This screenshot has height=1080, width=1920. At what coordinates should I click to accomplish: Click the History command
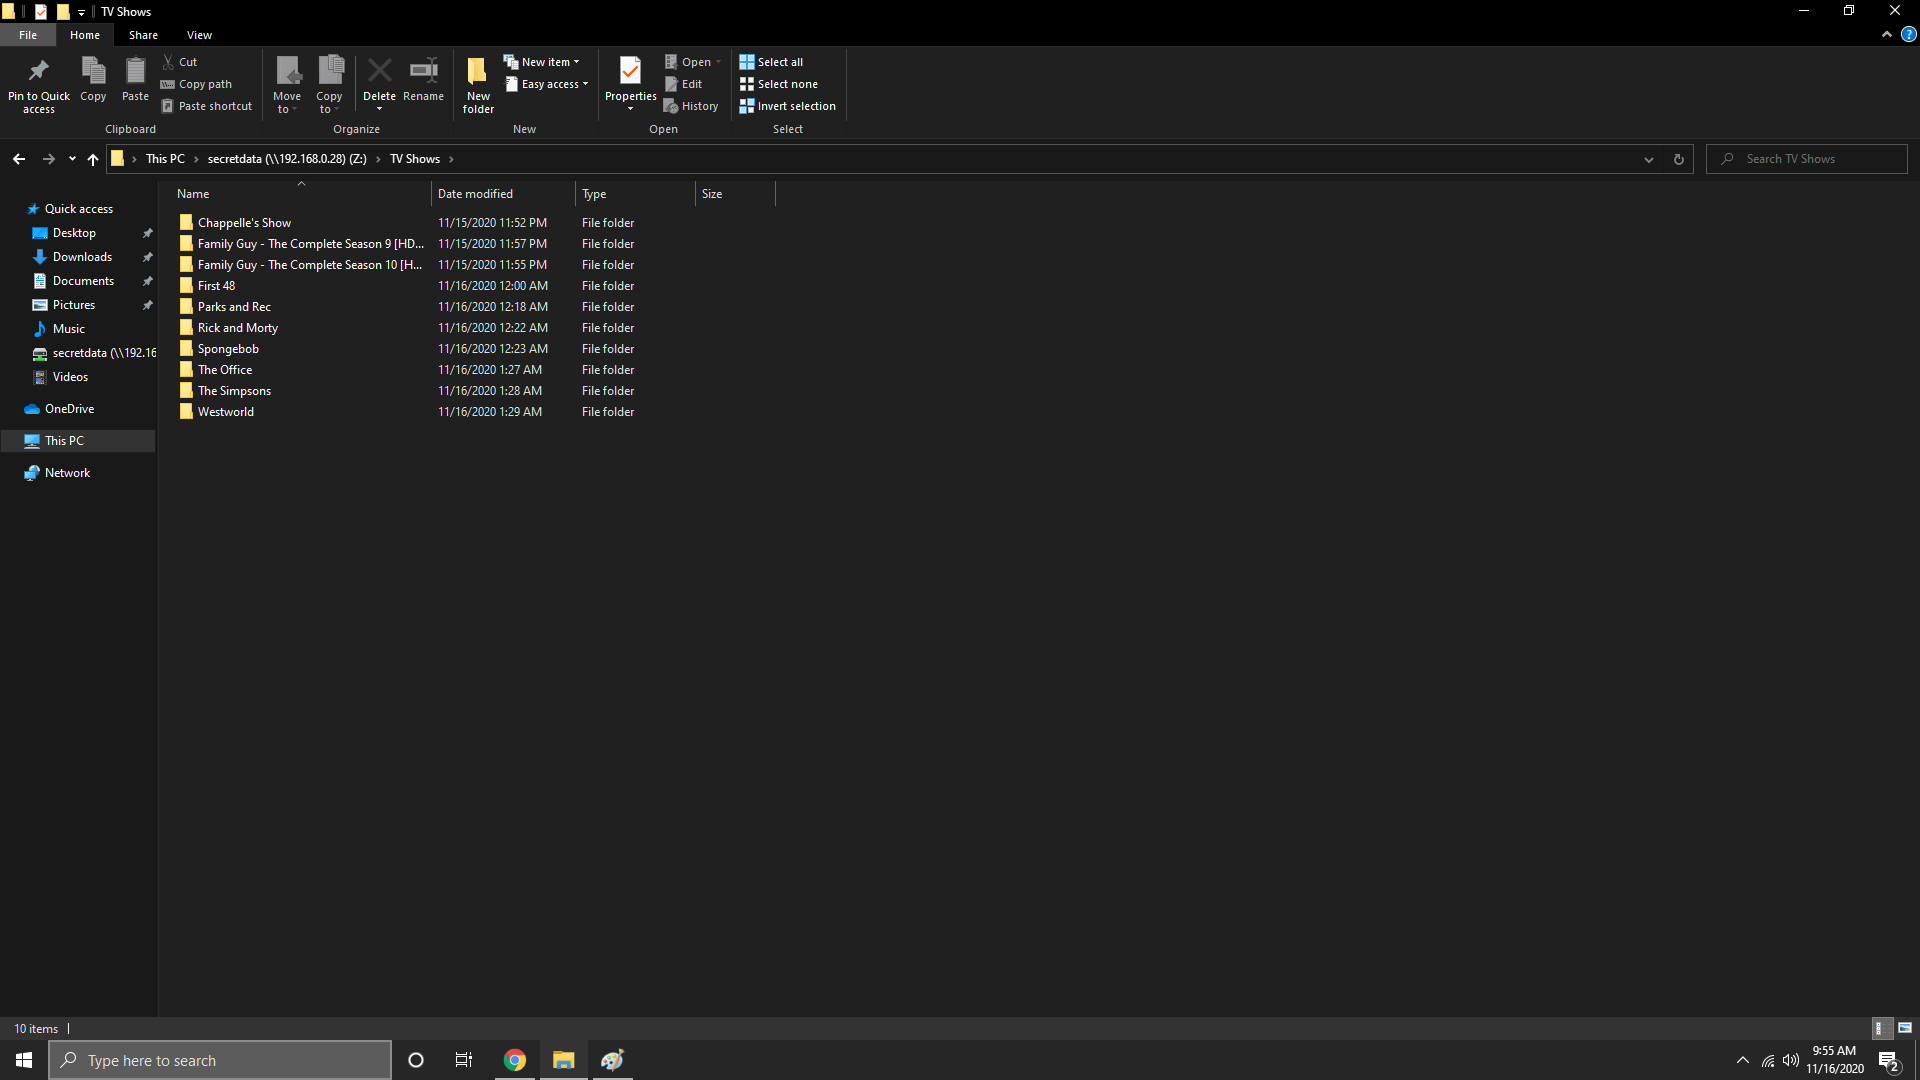tap(691, 106)
